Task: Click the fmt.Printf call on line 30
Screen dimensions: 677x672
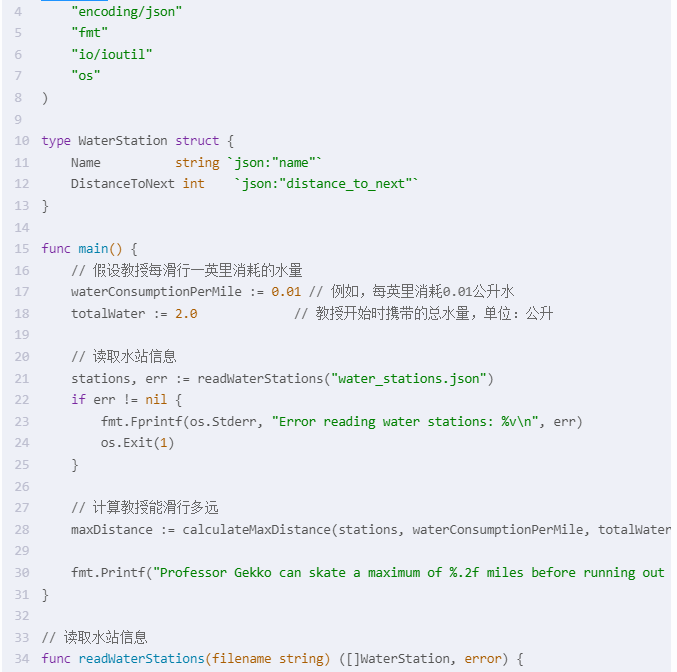Action: (x=108, y=572)
